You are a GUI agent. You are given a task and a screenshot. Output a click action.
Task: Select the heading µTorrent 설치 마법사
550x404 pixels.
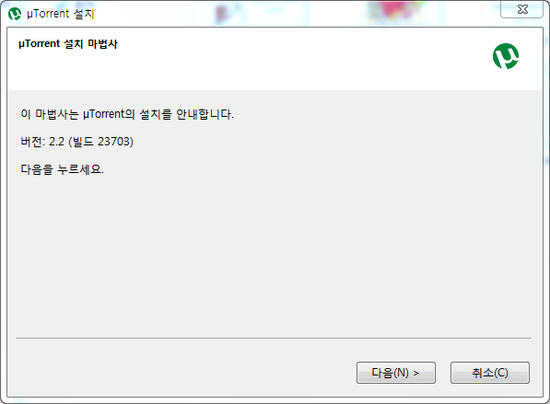tap(68, 44)
